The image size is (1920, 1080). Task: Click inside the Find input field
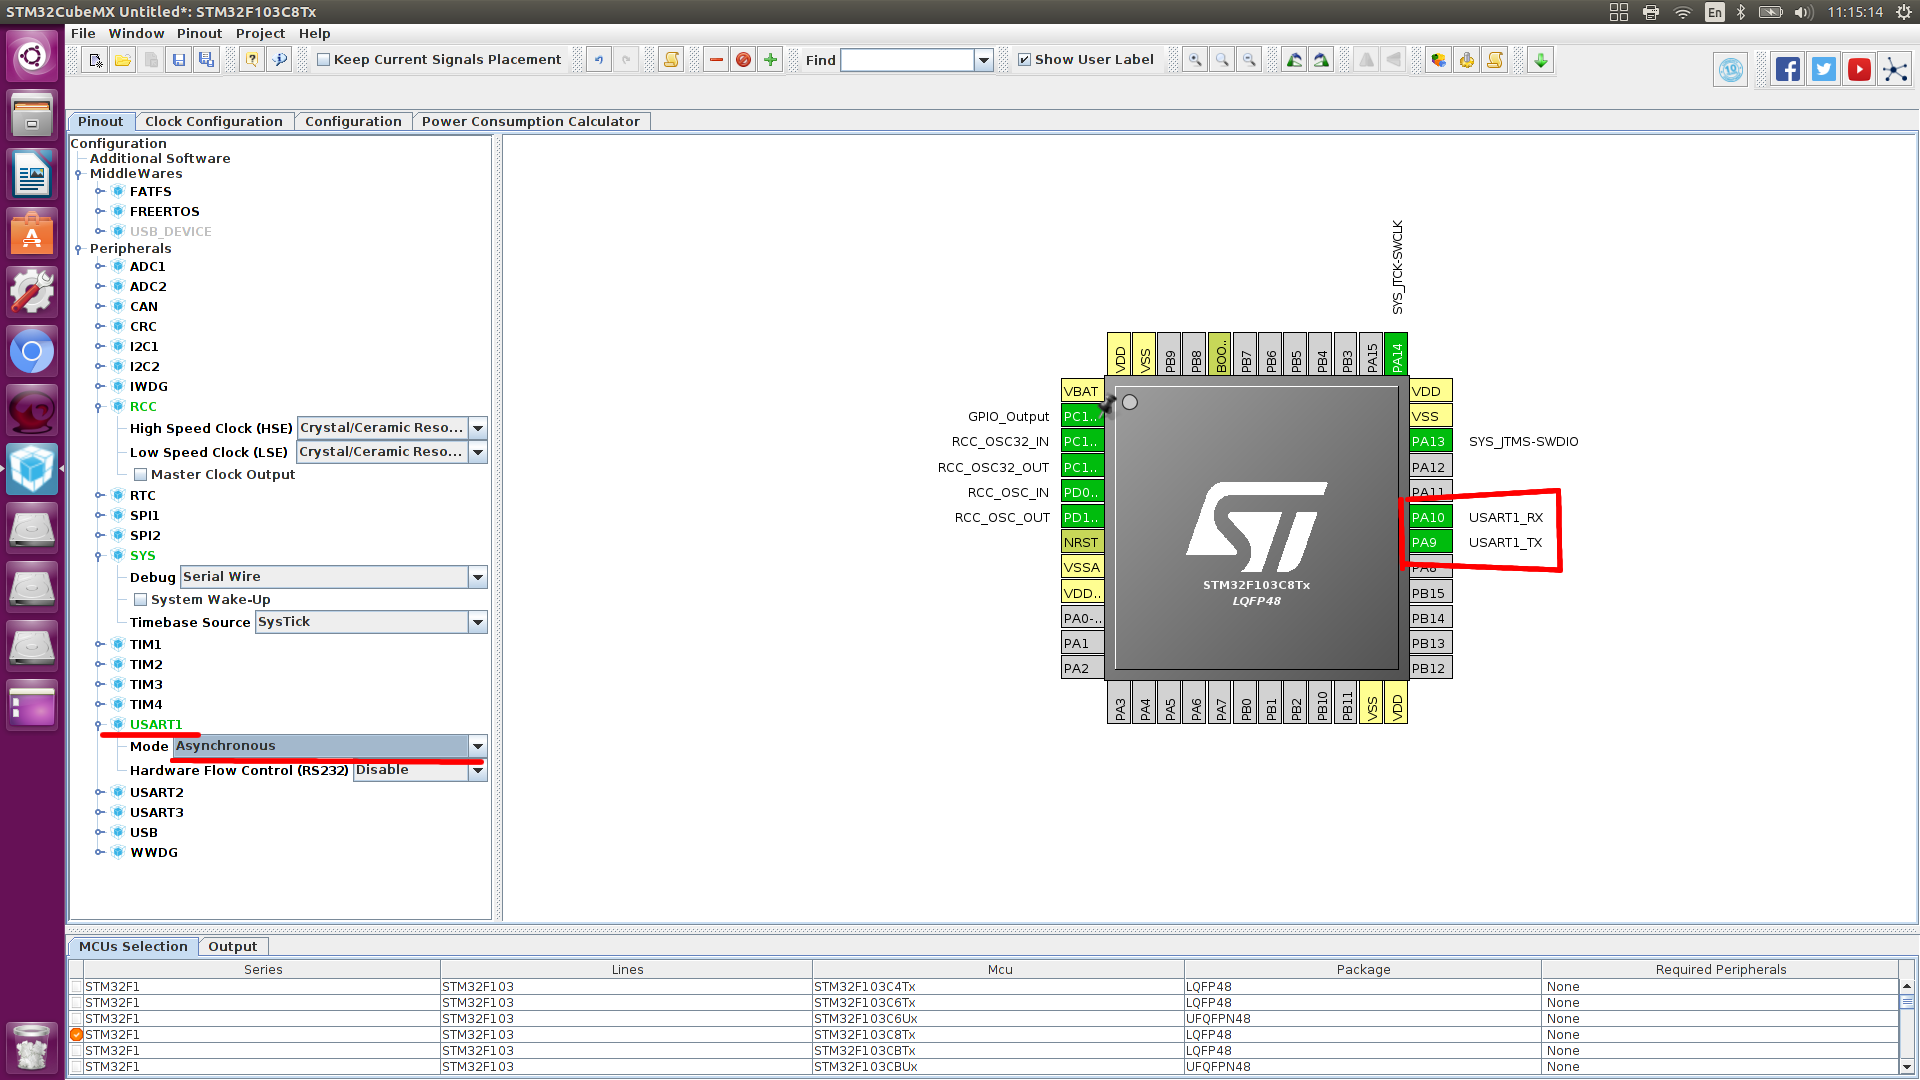tap(907, 60)
